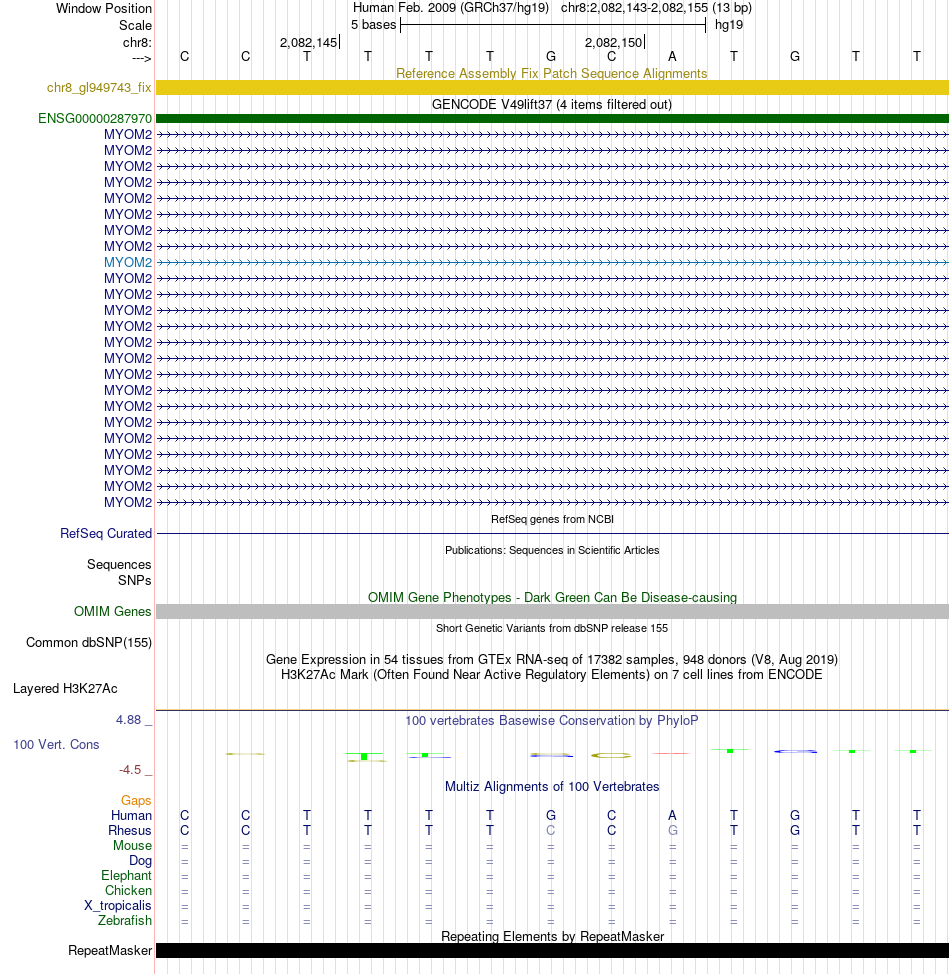Viewport: 950px width, 974px height.
Task: Click the Elephant species label
Action: pos(126,875)
